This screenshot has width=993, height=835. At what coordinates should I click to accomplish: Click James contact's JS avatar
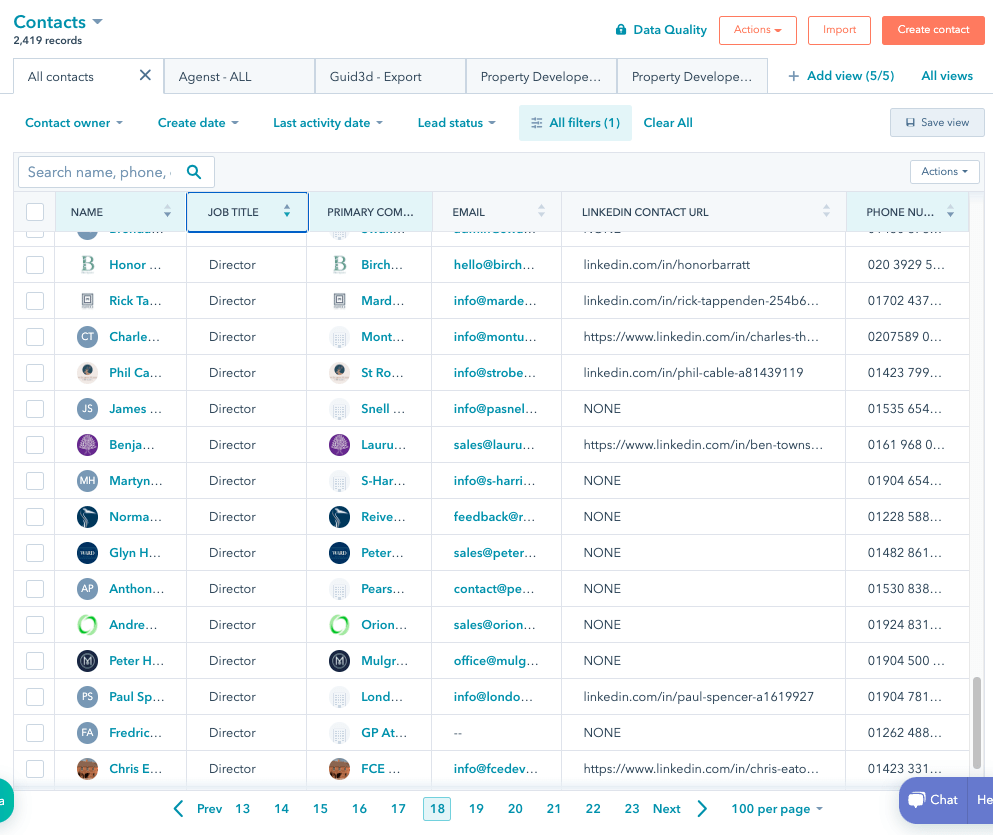(87, 409)
